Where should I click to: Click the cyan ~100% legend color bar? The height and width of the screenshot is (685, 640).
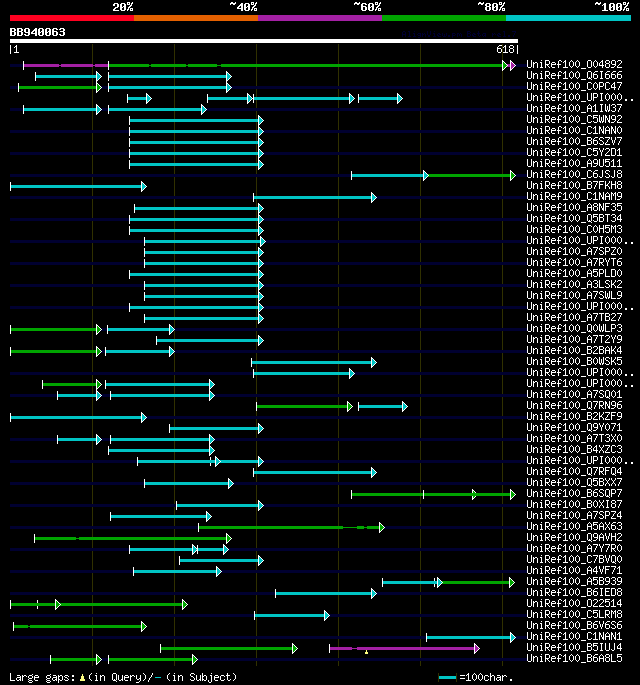pyautogui.click(x=568, y=18)
